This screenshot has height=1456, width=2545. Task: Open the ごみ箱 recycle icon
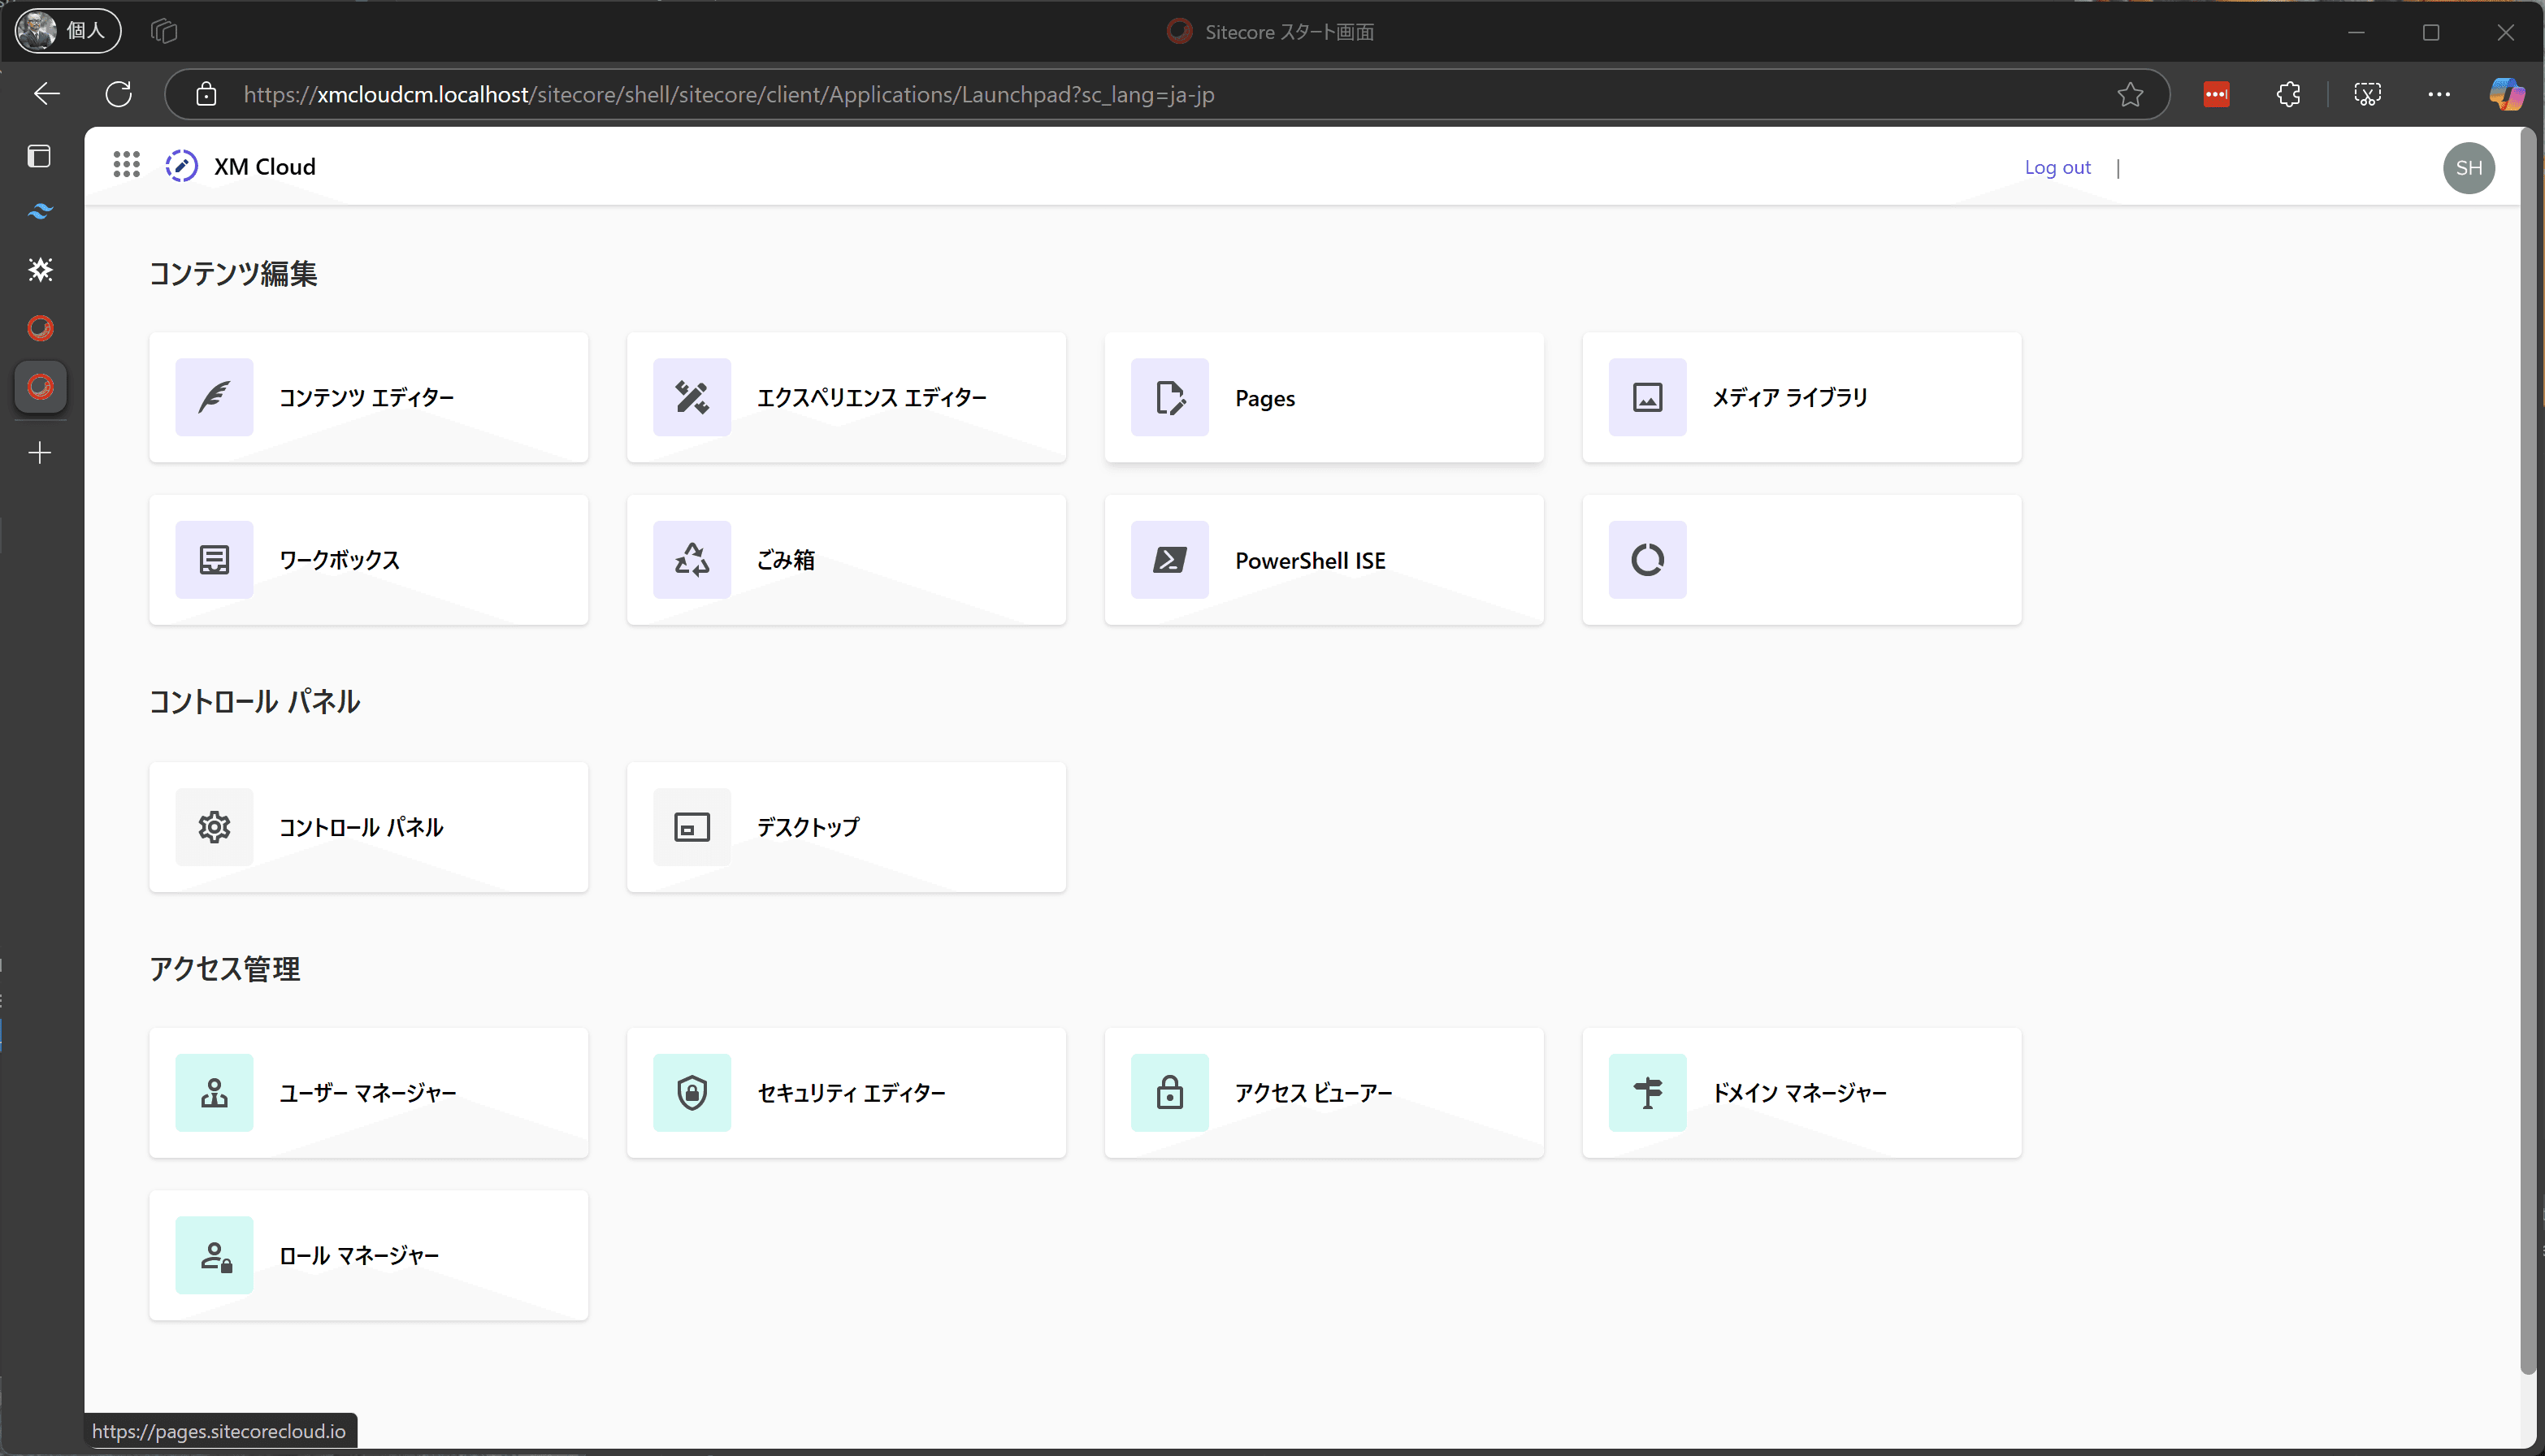click(692, 560)
